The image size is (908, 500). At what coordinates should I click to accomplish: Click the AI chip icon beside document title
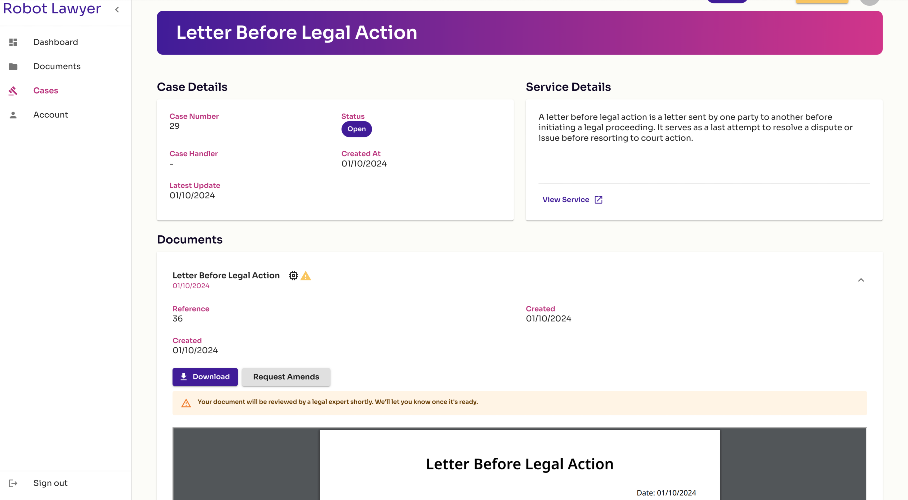[x=294, y=276]
